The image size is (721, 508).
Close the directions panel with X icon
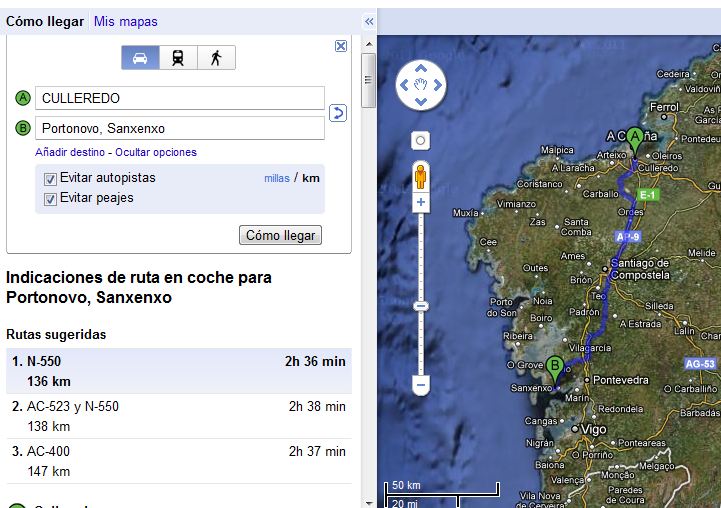point(341,46)
